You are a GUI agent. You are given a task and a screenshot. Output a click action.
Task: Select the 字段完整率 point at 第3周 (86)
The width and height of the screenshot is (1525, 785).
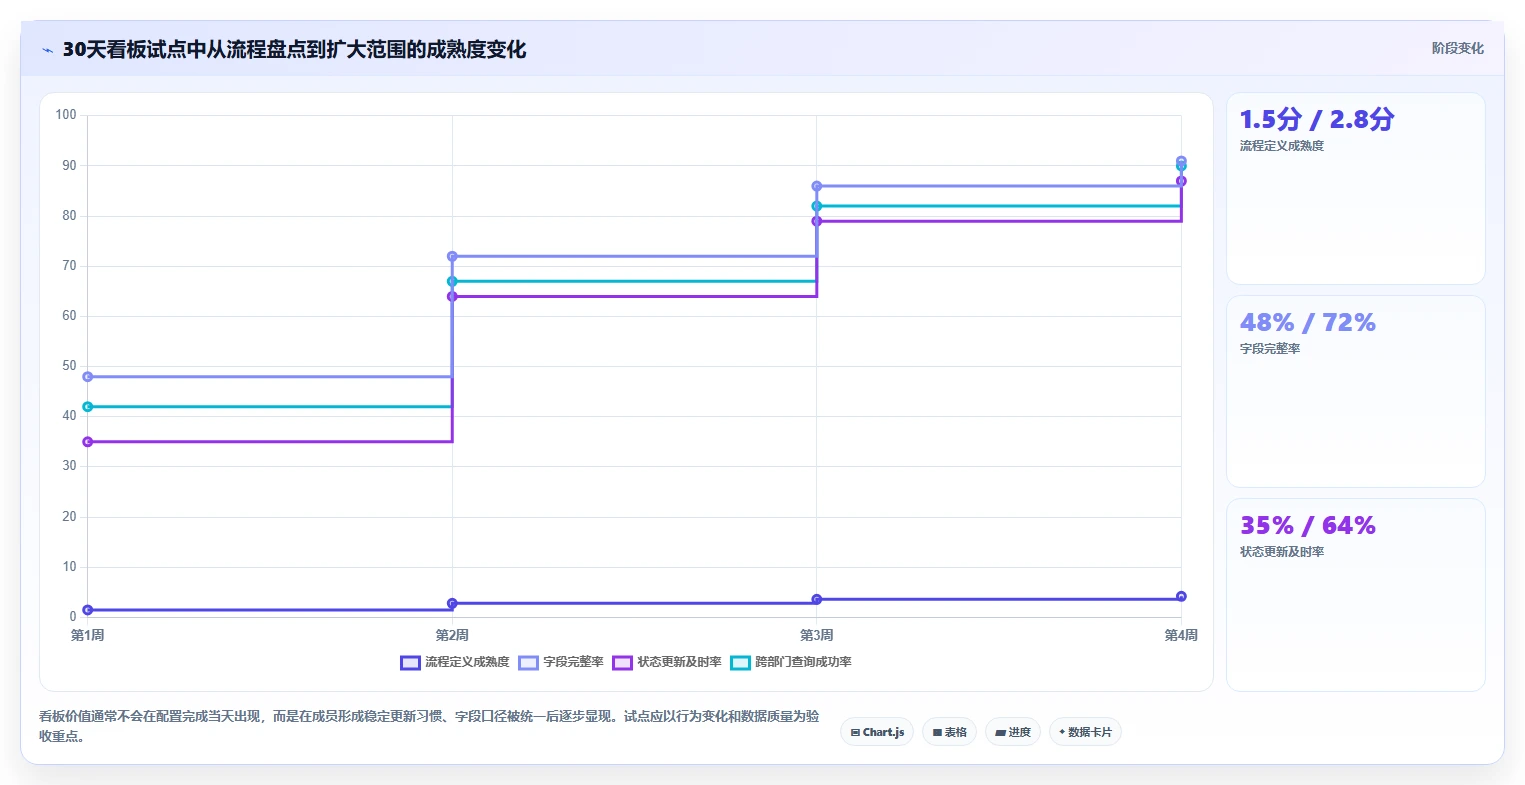tap(817, 186)
